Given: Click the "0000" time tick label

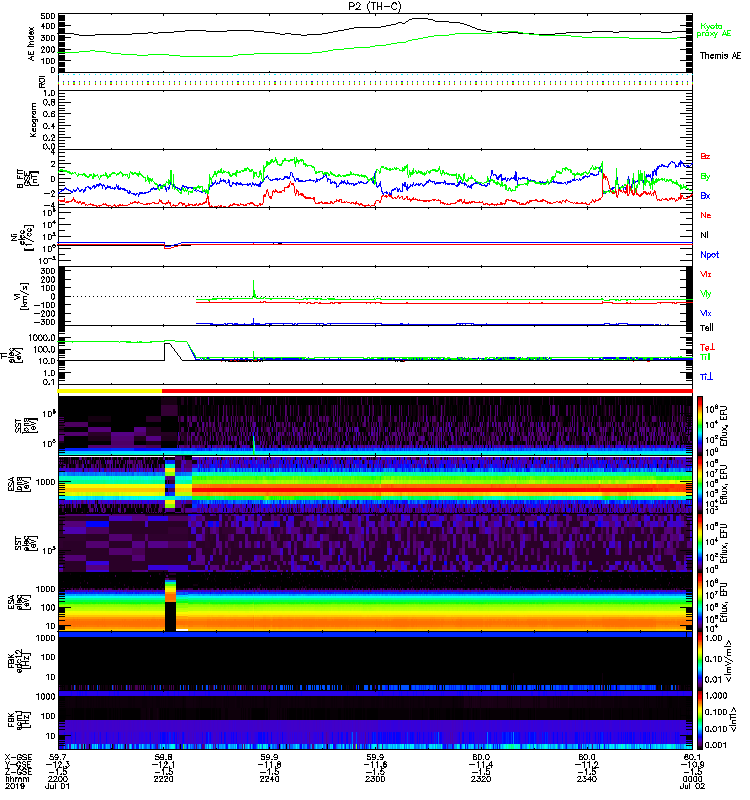Looking at the screenshot, I should pos(692,779).
